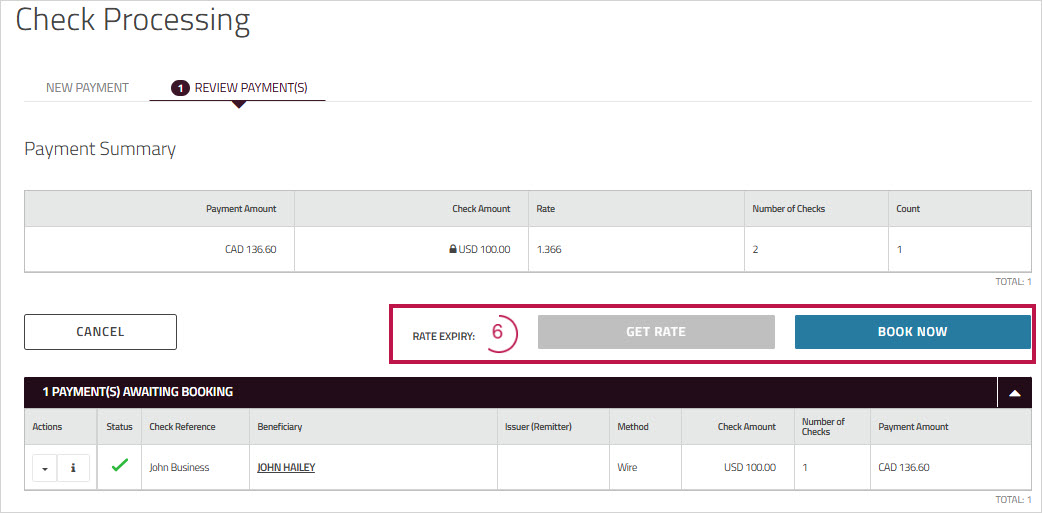The height and width of the screenshot is (513, 1042).
Task: Click the 1 Payment(s) Awaiting Booking title
Action: (x=138, y=392)
